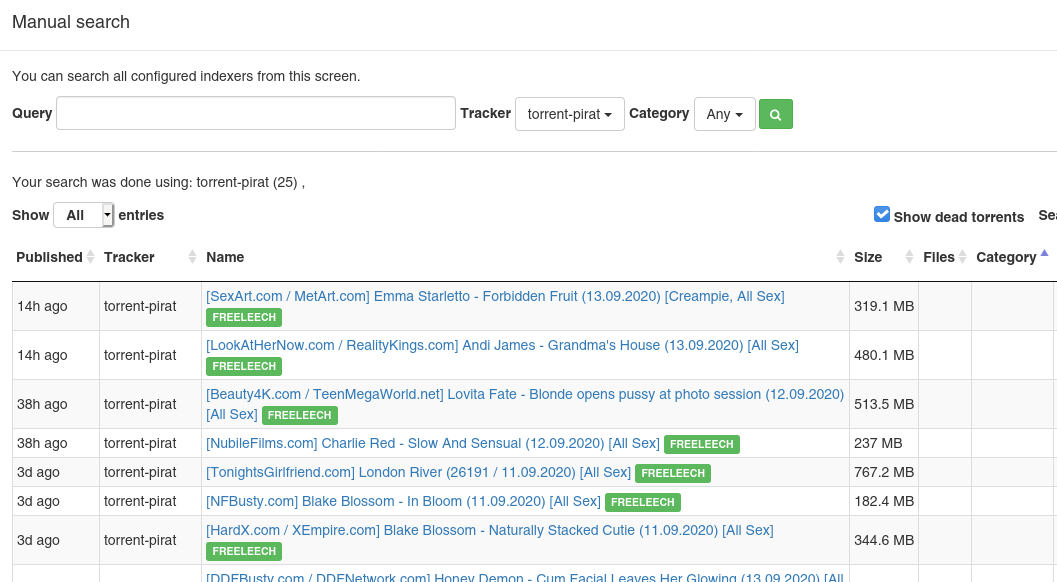The width and height of the screenshot is (1057, 582).
Task: Click the search was done using summary text
Action: coord(158,182)
